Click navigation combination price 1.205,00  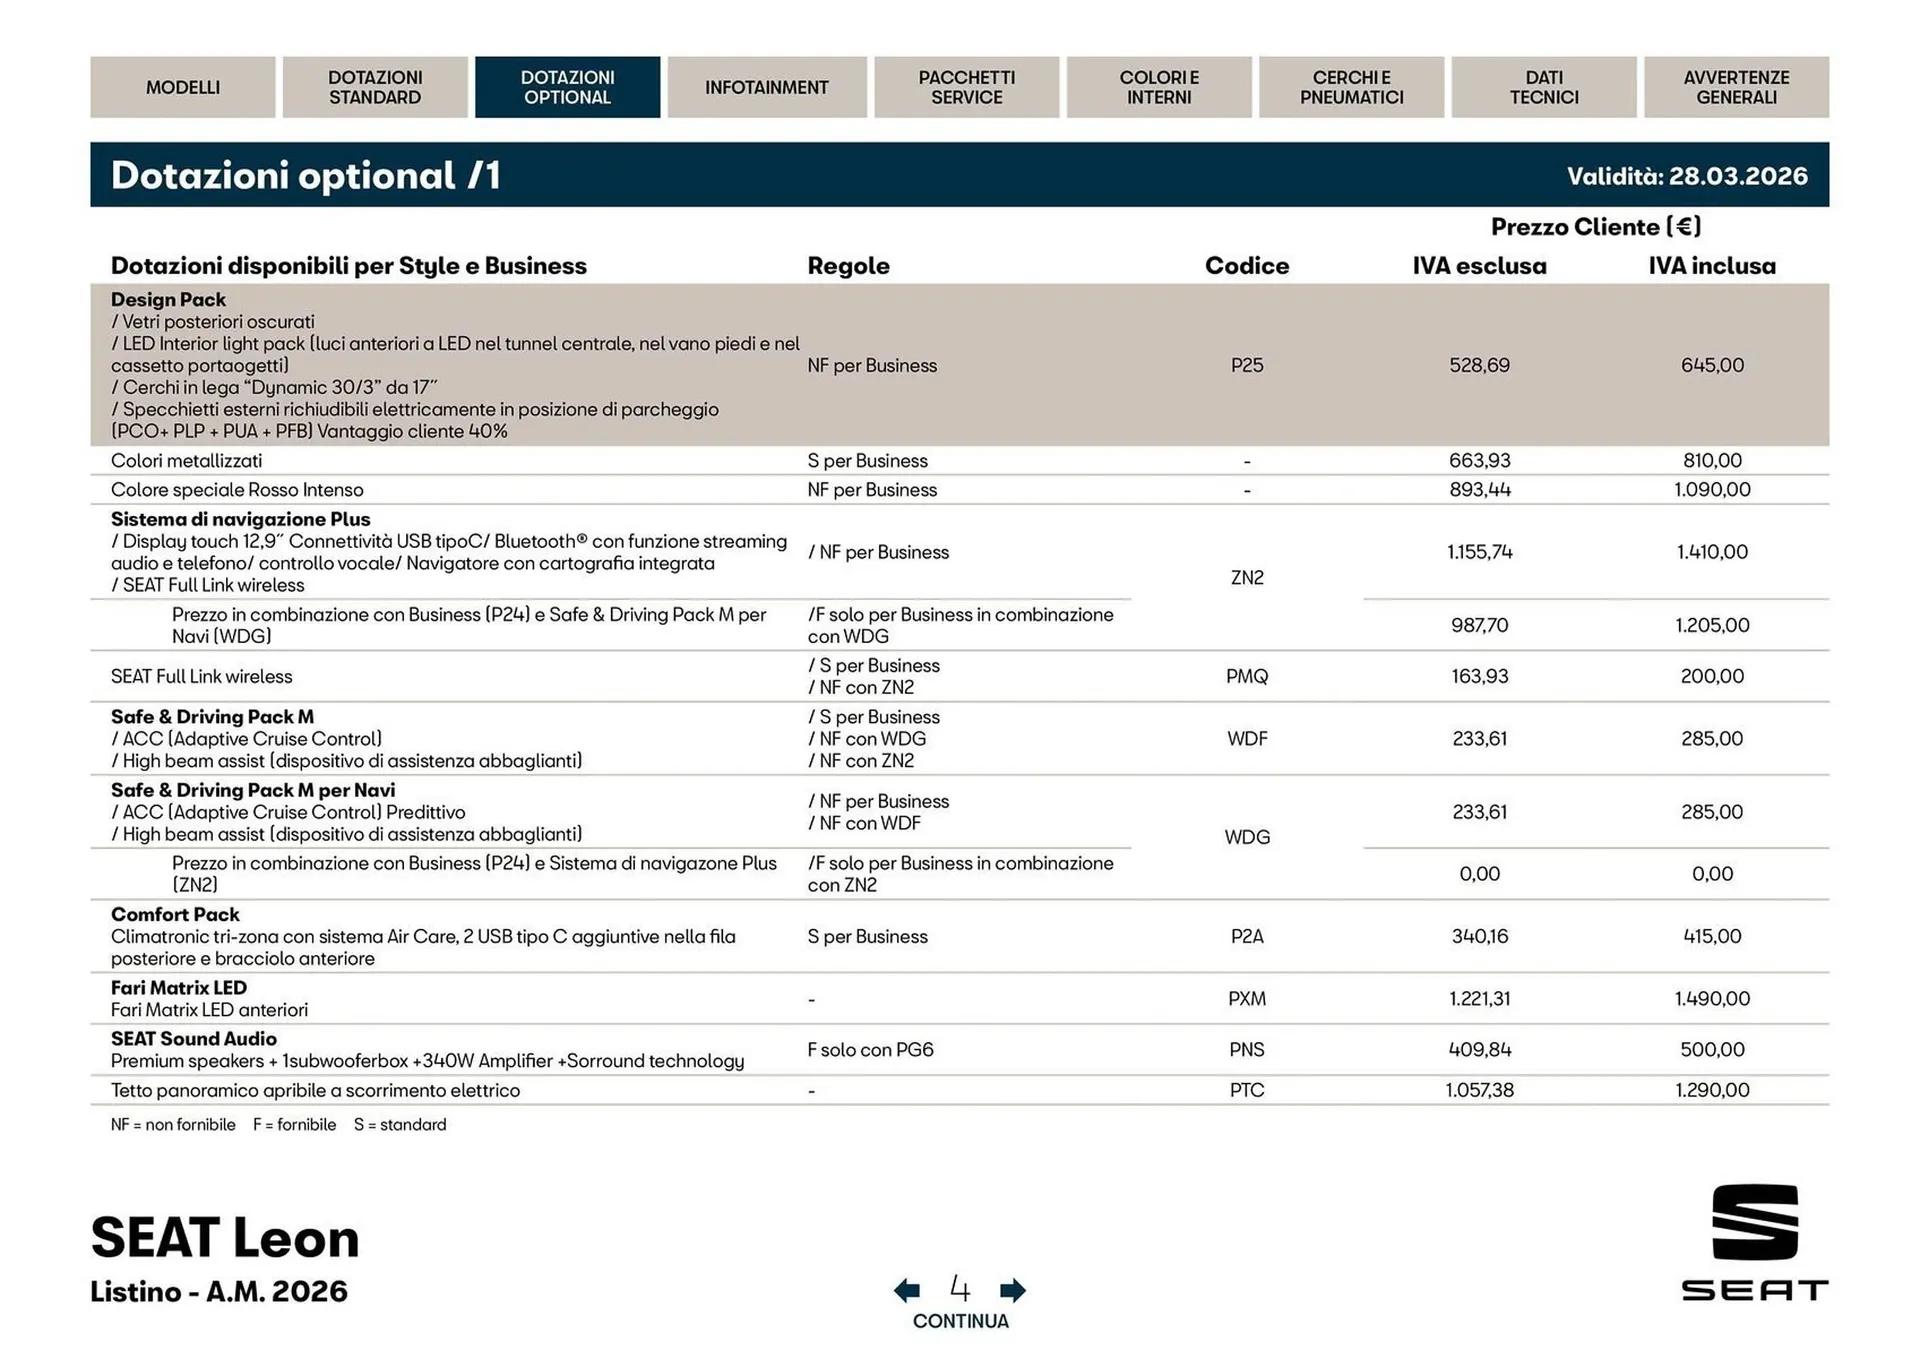coord(1712,625)
